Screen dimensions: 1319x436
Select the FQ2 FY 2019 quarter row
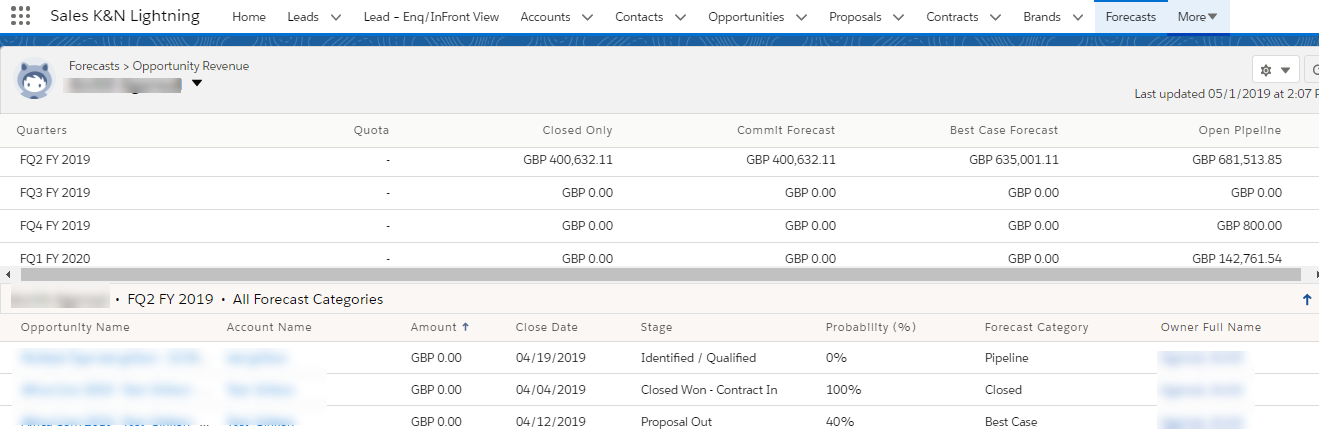tap(659, 159)
